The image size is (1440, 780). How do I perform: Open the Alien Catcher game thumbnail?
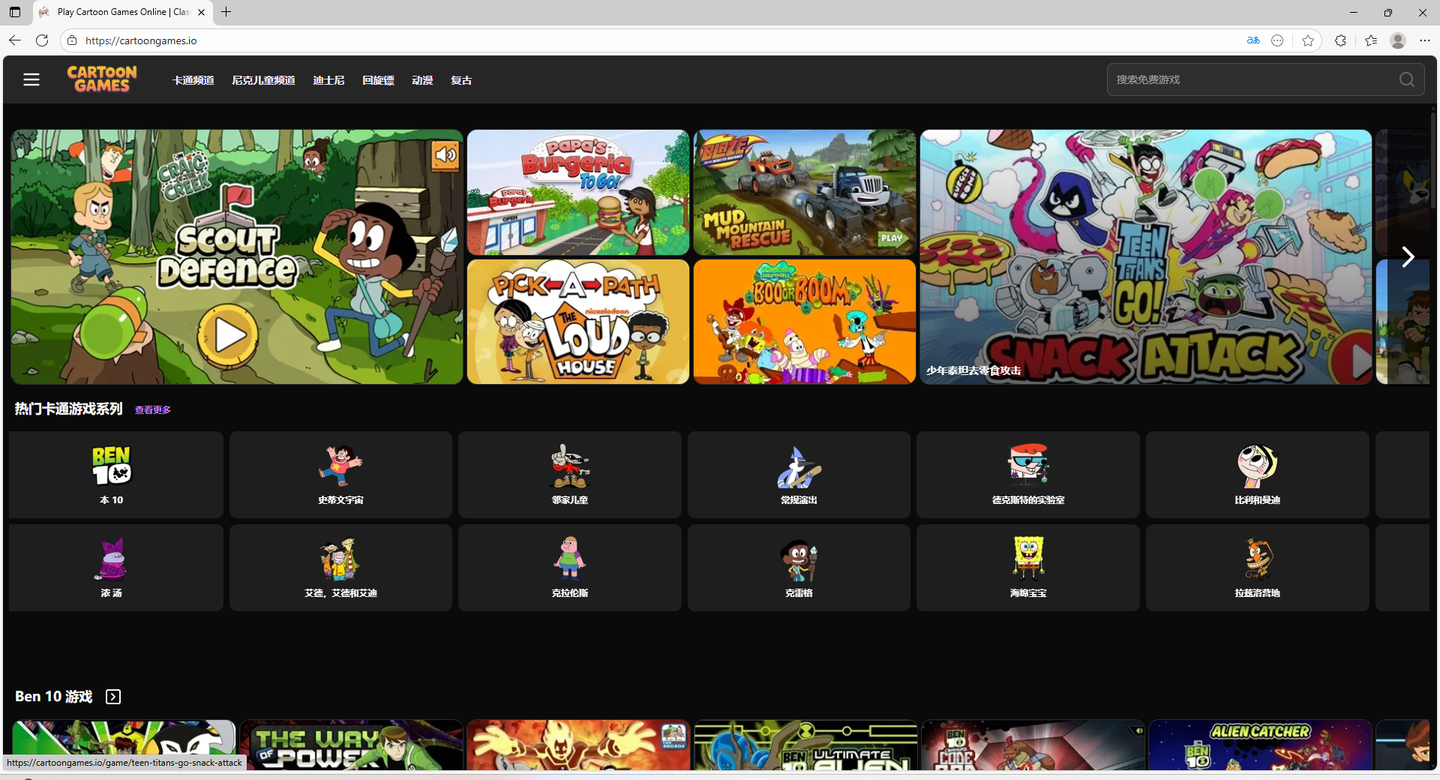pos(1260,746)
